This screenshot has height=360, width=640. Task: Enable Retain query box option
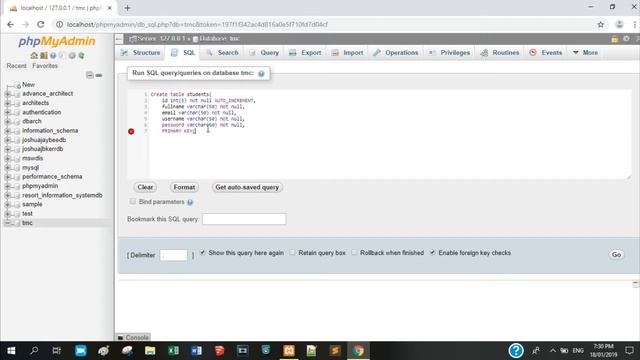click(x=292, y=253)
